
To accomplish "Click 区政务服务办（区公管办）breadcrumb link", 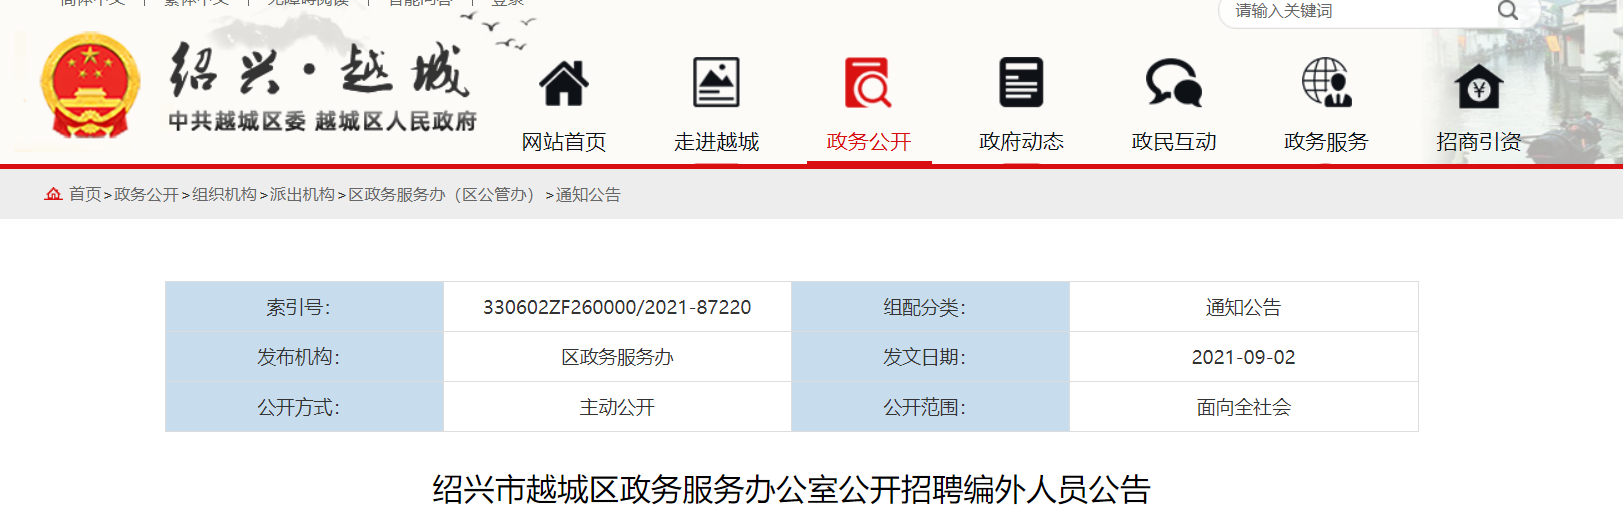I will click(445, 195).
